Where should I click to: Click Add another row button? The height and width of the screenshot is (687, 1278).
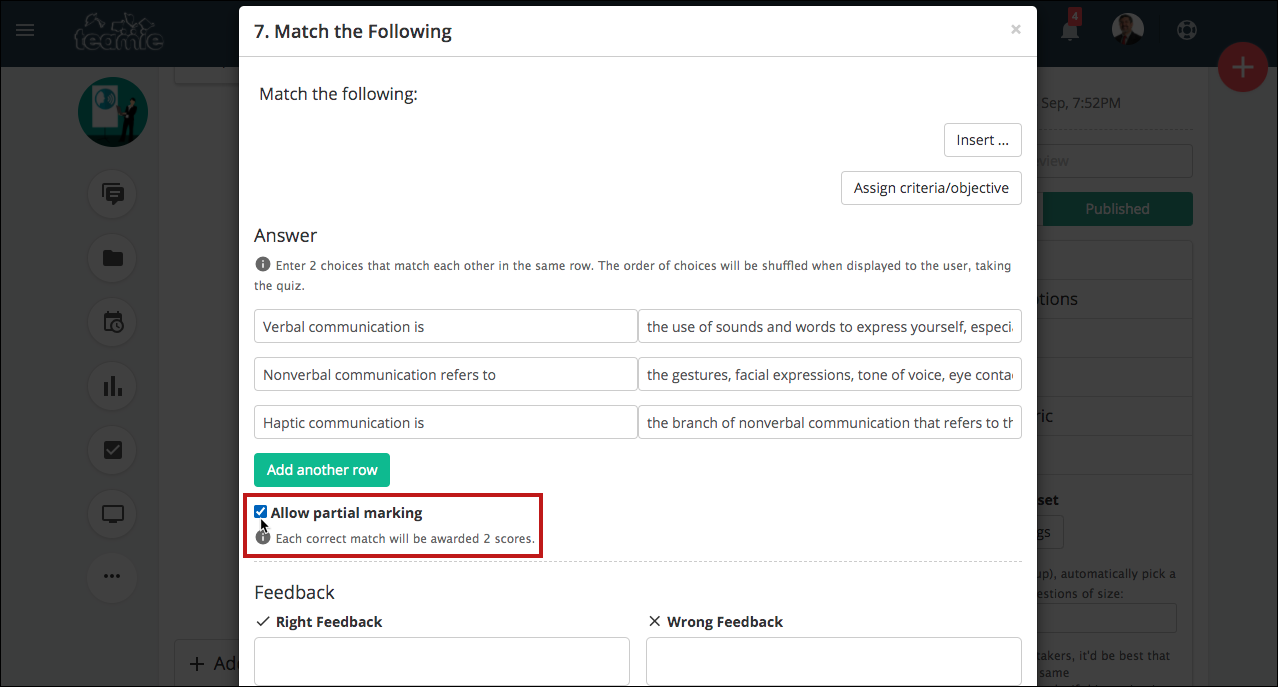(x=321, y=470)
